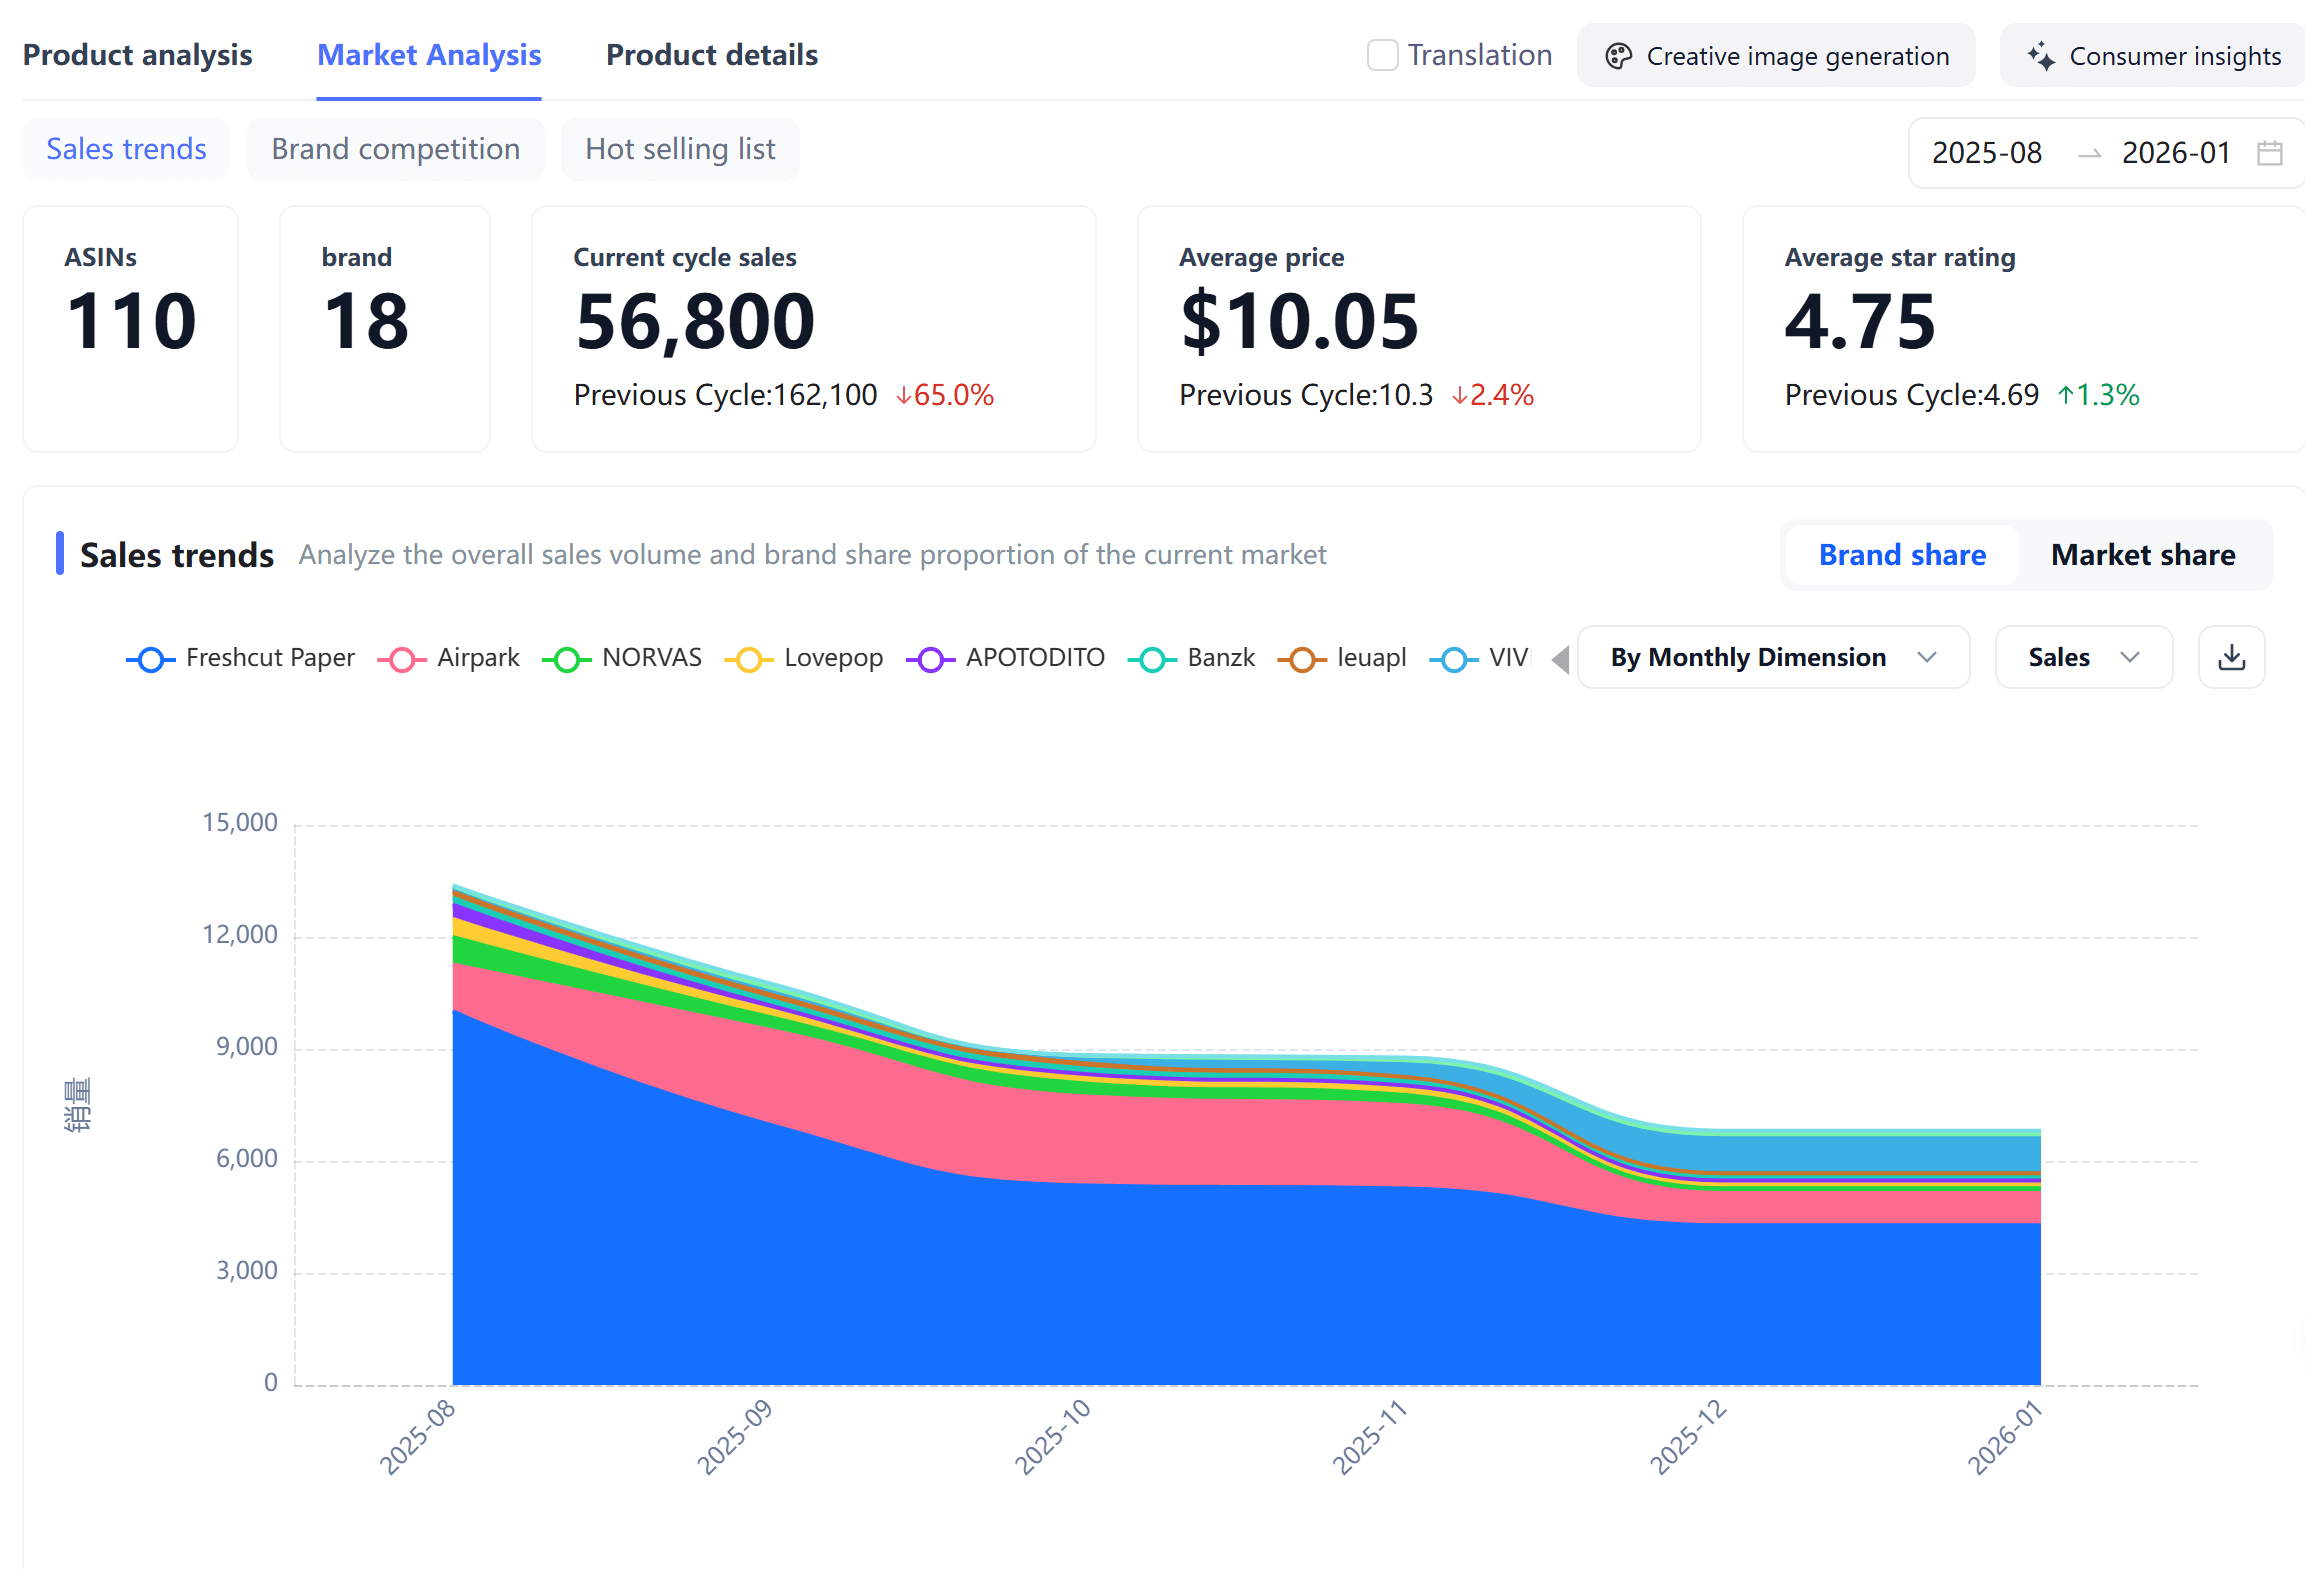Toggle Lovepop series legend marker
Image resolution: width=2305 pixels, height=1569 pixels.
[749, 659]
